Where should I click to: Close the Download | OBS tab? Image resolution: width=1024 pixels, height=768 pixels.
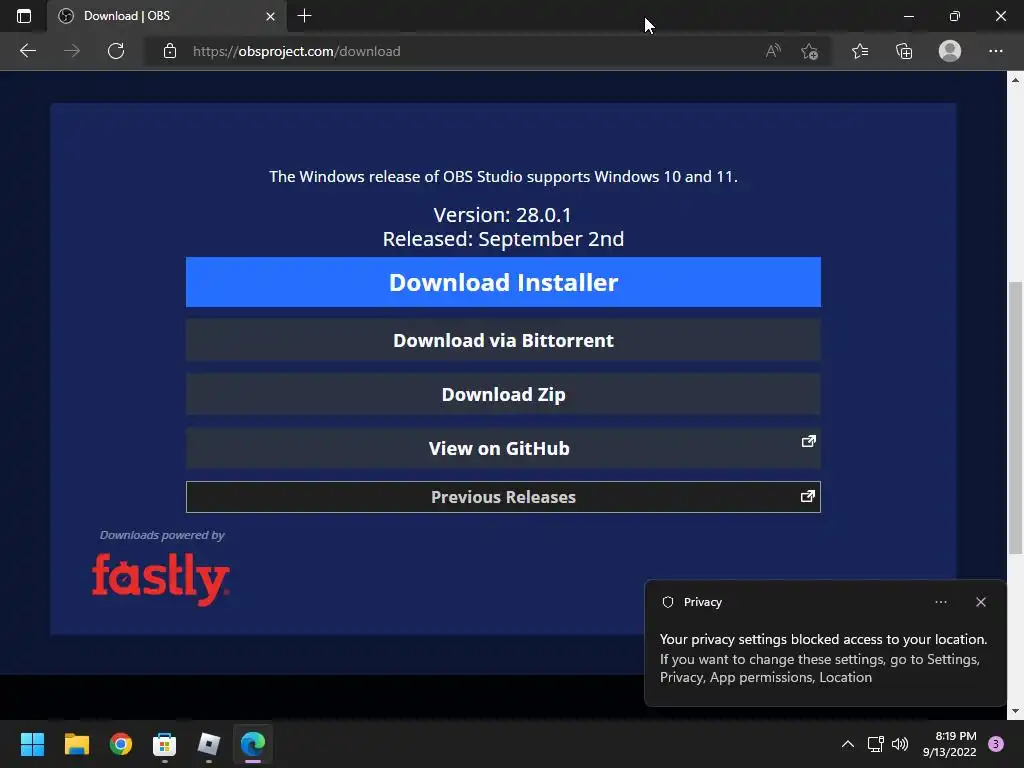pos(270,16)
